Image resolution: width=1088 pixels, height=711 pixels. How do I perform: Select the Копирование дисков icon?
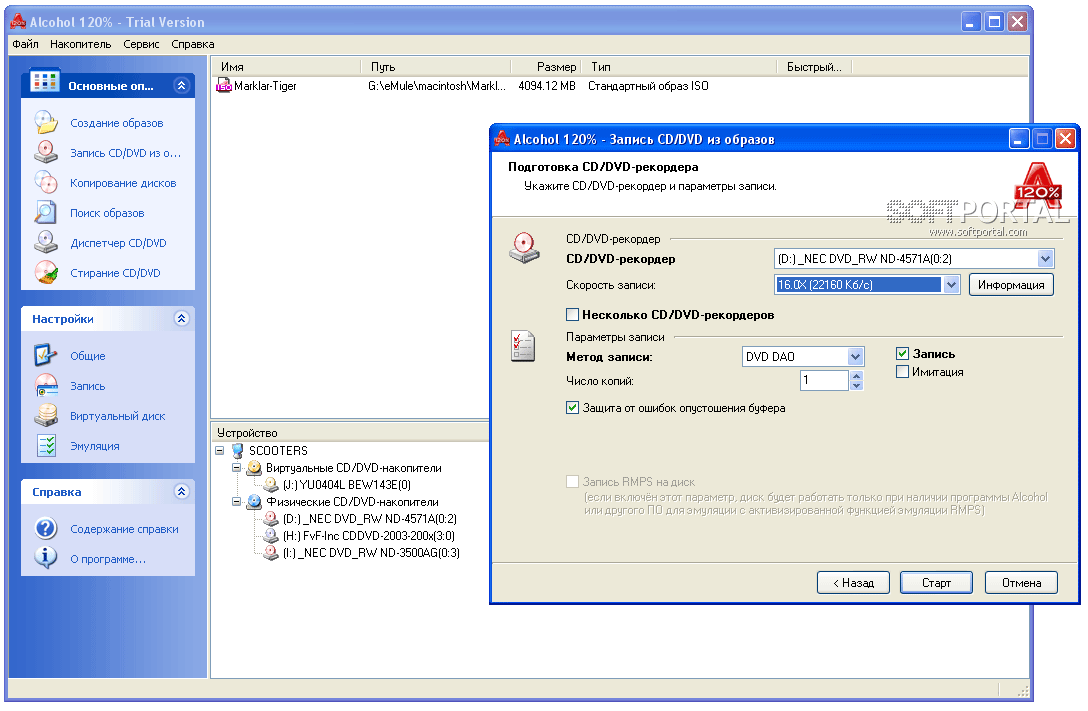pos(46,182)
